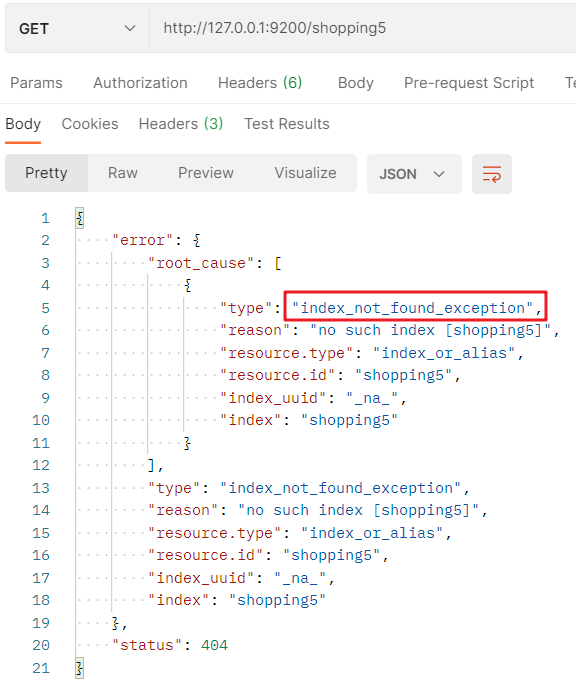Click the "resource.type" key on line 15

(x=214, y=533)
